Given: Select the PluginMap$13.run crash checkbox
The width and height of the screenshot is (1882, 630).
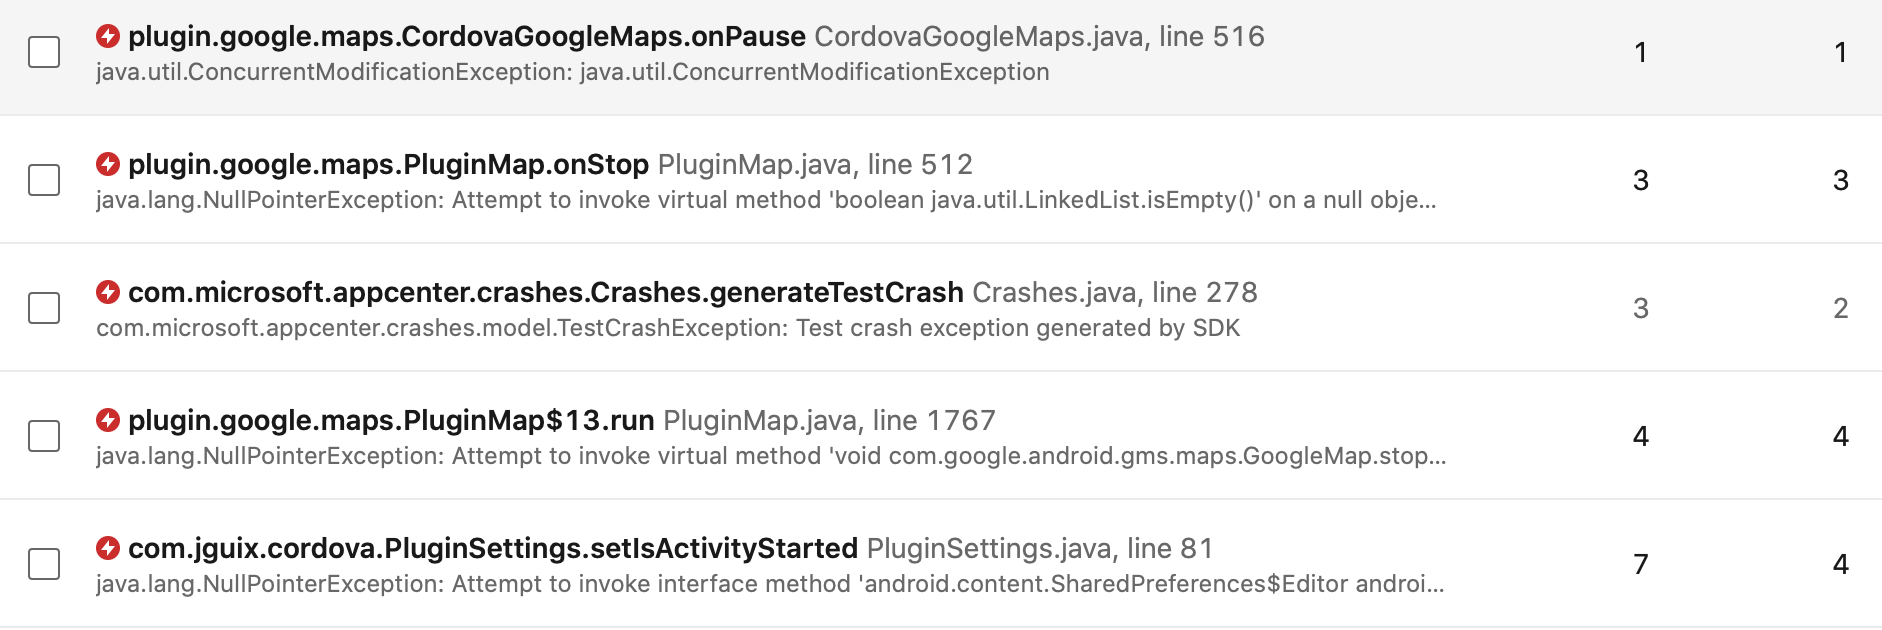Looking at the screenshot, I should 44,436.
